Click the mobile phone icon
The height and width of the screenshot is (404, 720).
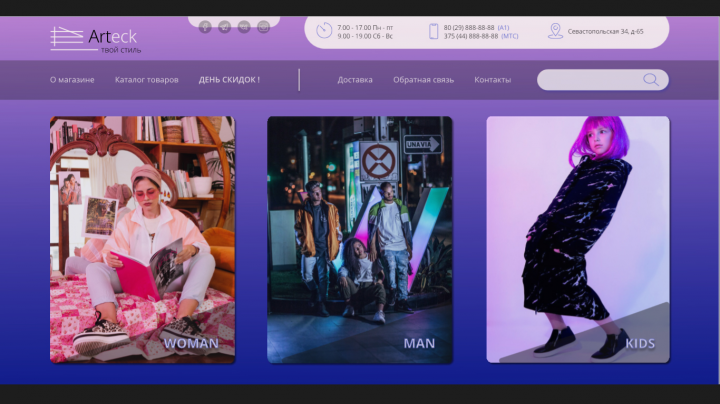[x=433, y=31]
